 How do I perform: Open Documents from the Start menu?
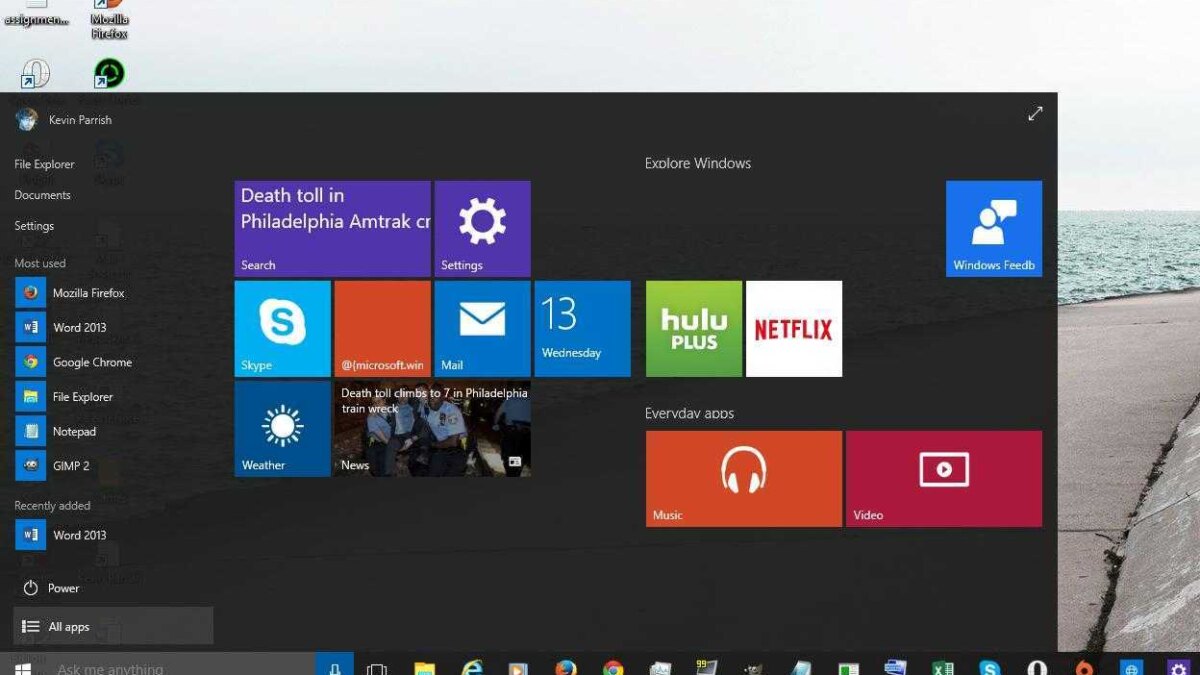[42, 195]
